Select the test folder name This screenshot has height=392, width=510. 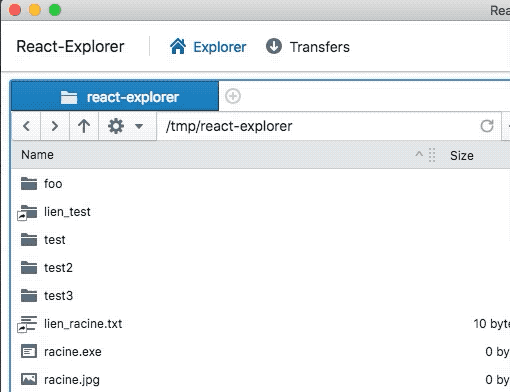click(x=54, y=240)
